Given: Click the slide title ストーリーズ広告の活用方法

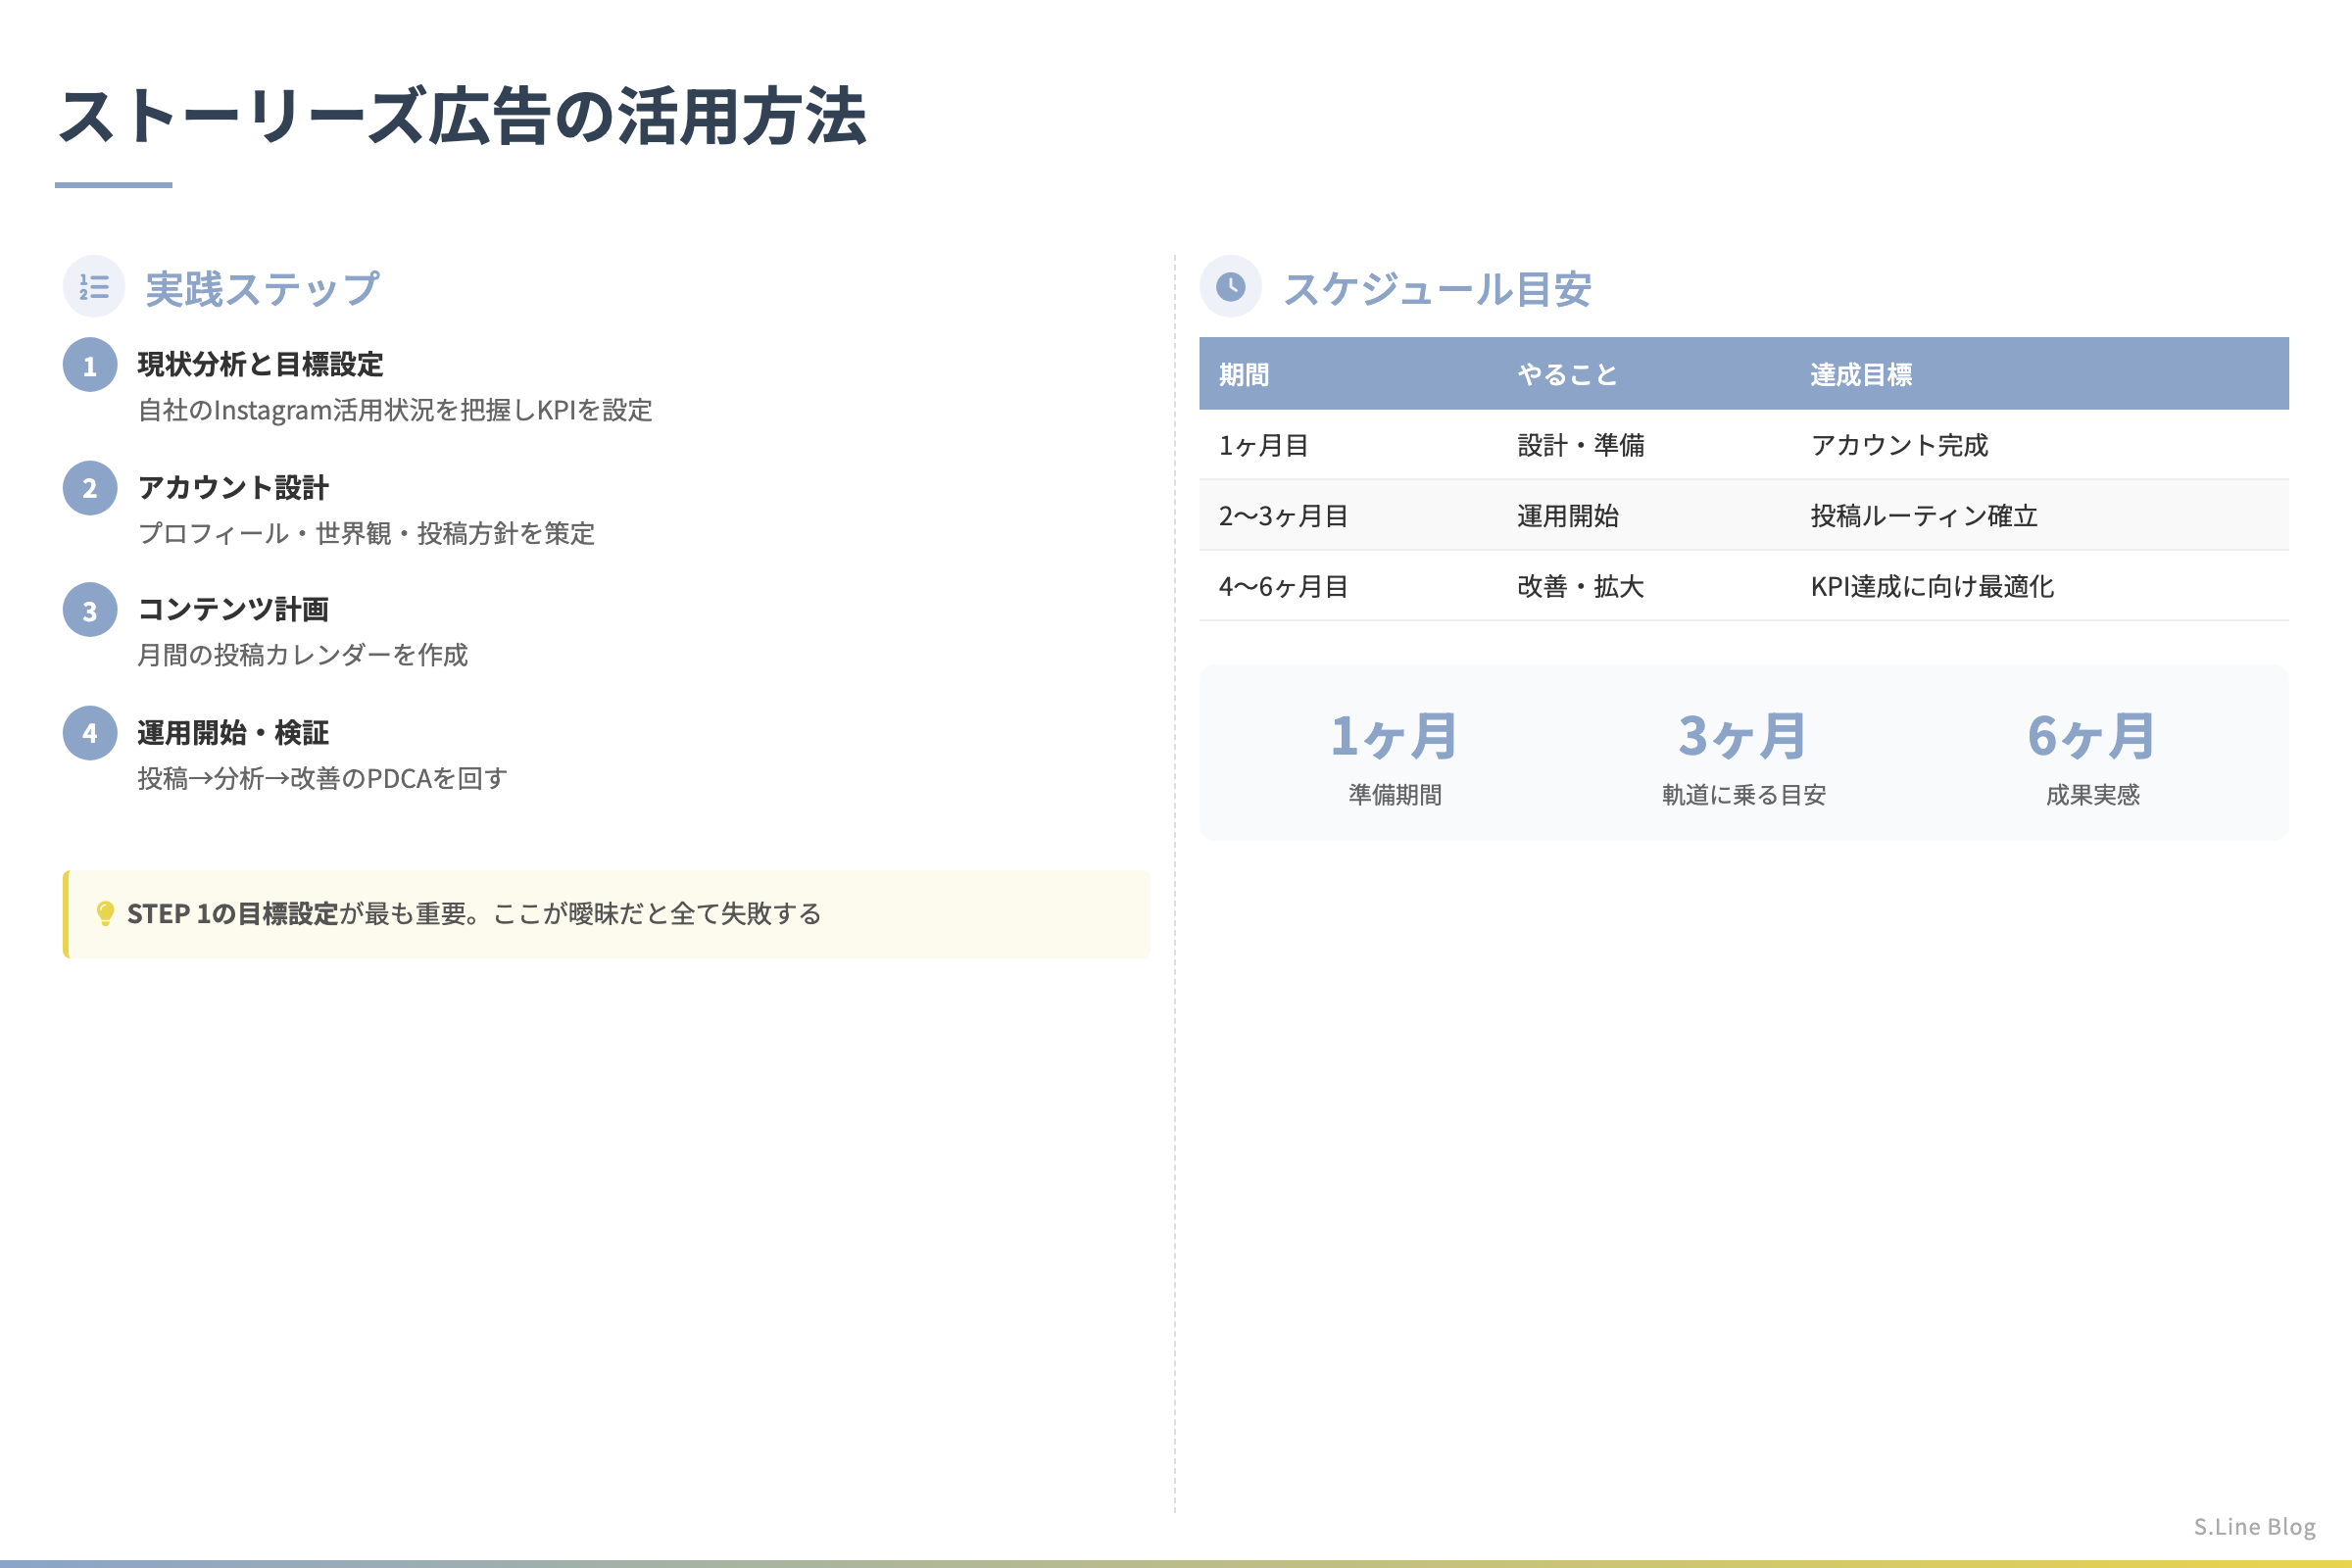Looking at the screenshot, I should (462, 116).
